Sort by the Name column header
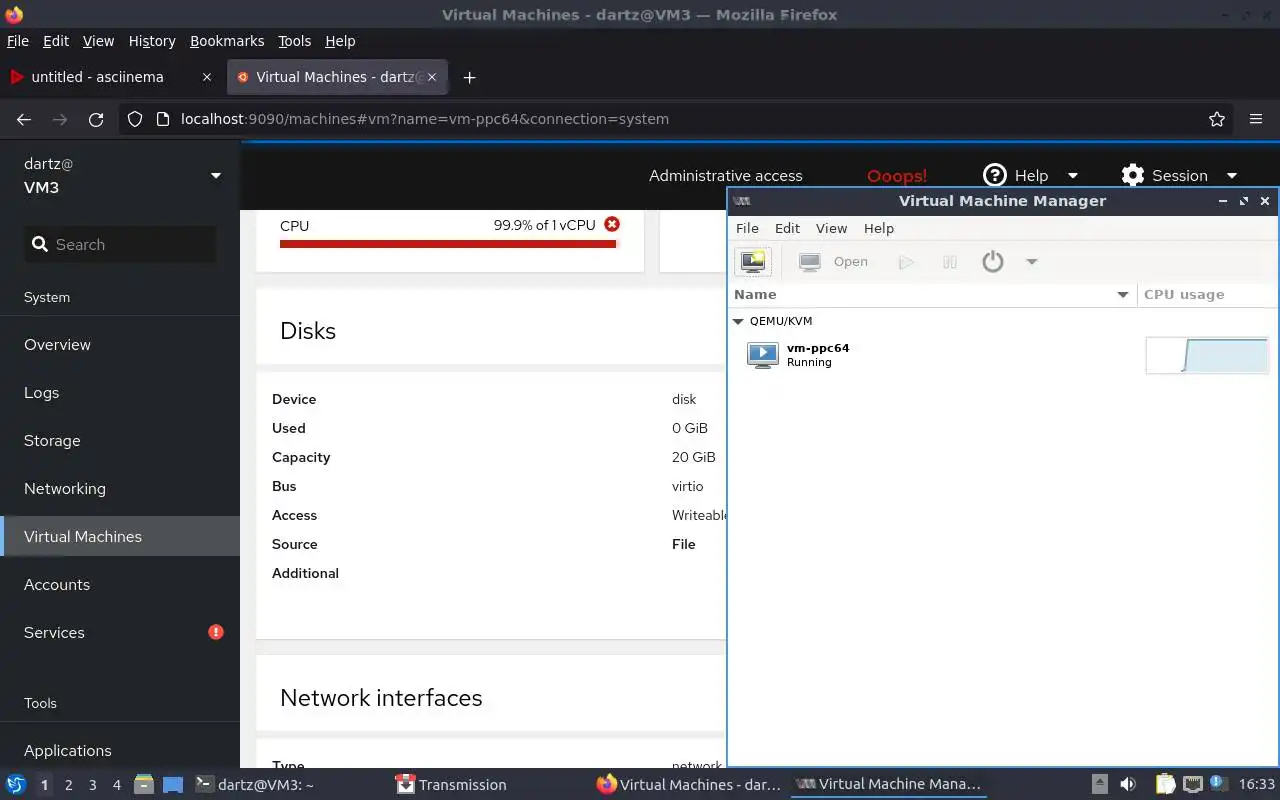Image resolution: width=1280 pixels, height=800 pixels. (932, 294)
